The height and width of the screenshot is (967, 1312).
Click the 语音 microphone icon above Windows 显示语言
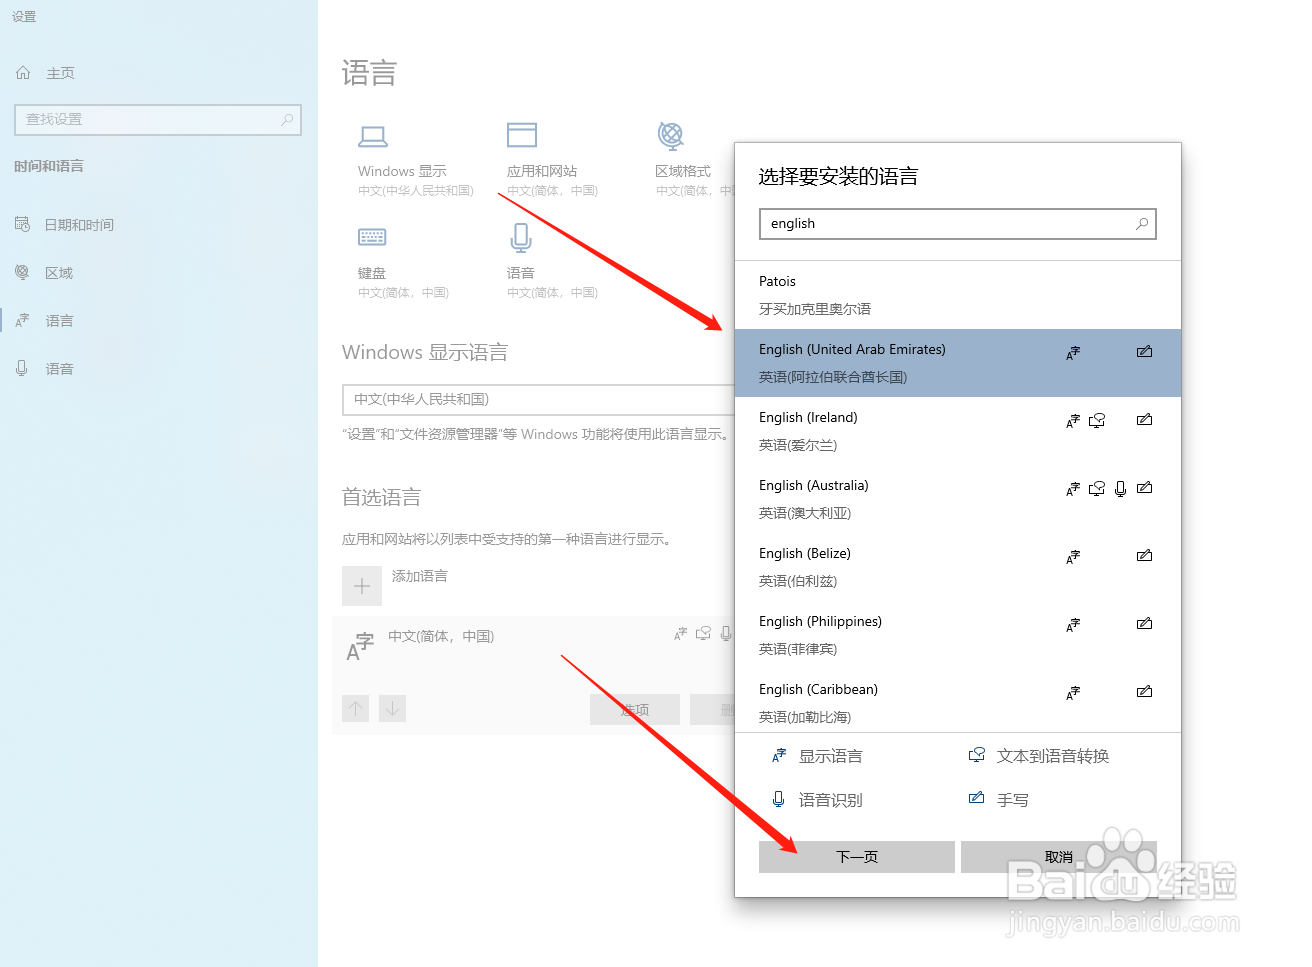tap(521, 237)
